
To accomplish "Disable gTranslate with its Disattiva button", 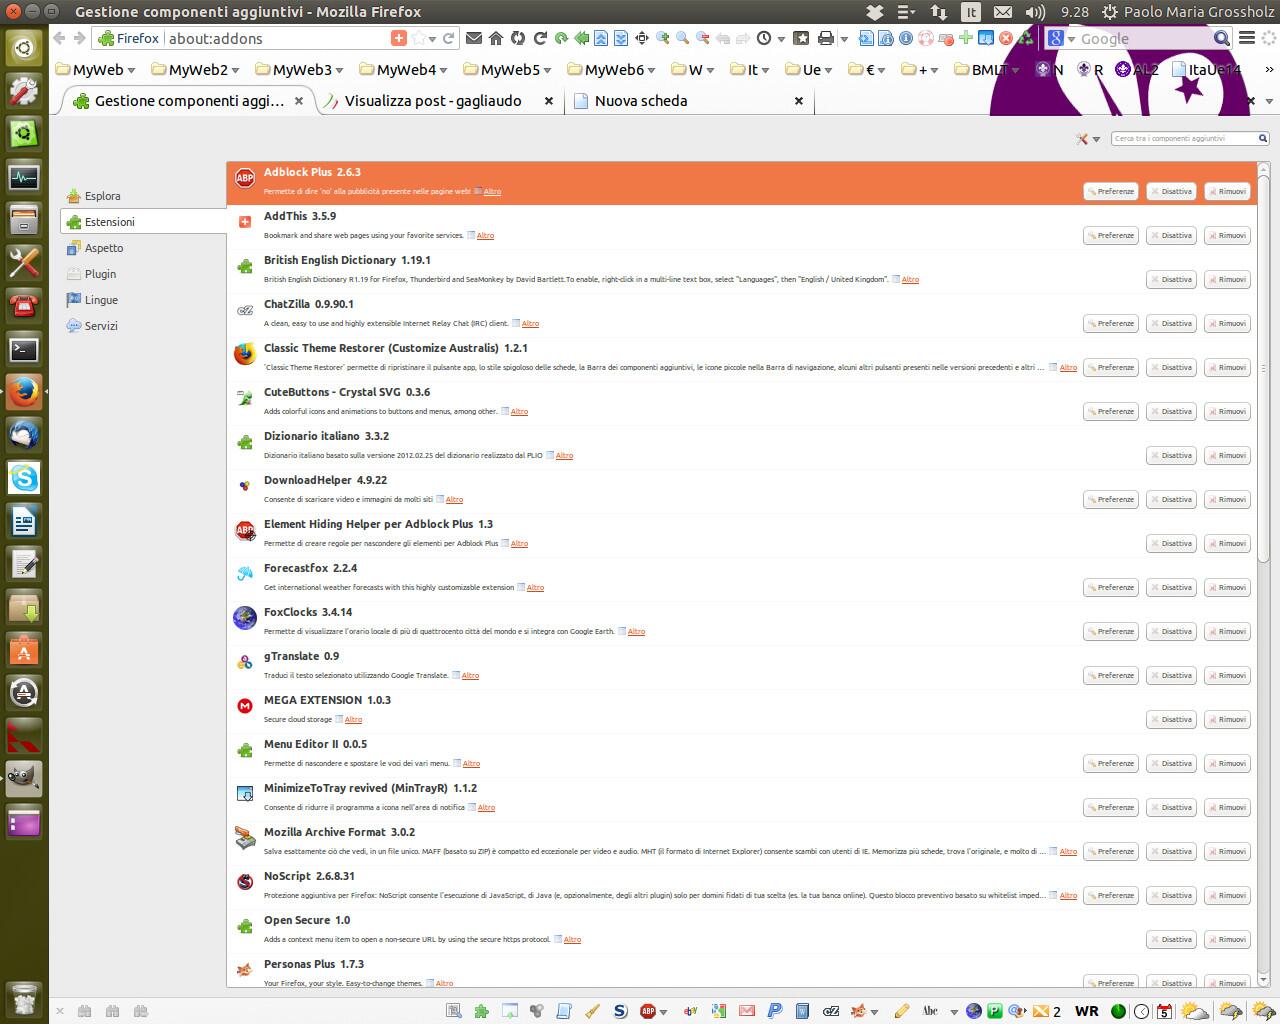I will [1171, 675].
